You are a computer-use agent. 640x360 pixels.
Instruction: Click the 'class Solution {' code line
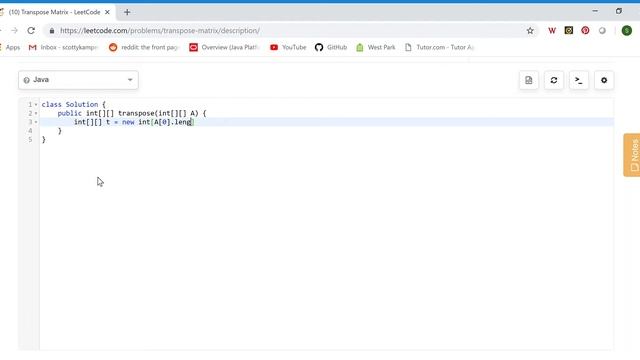coord(73,104)
